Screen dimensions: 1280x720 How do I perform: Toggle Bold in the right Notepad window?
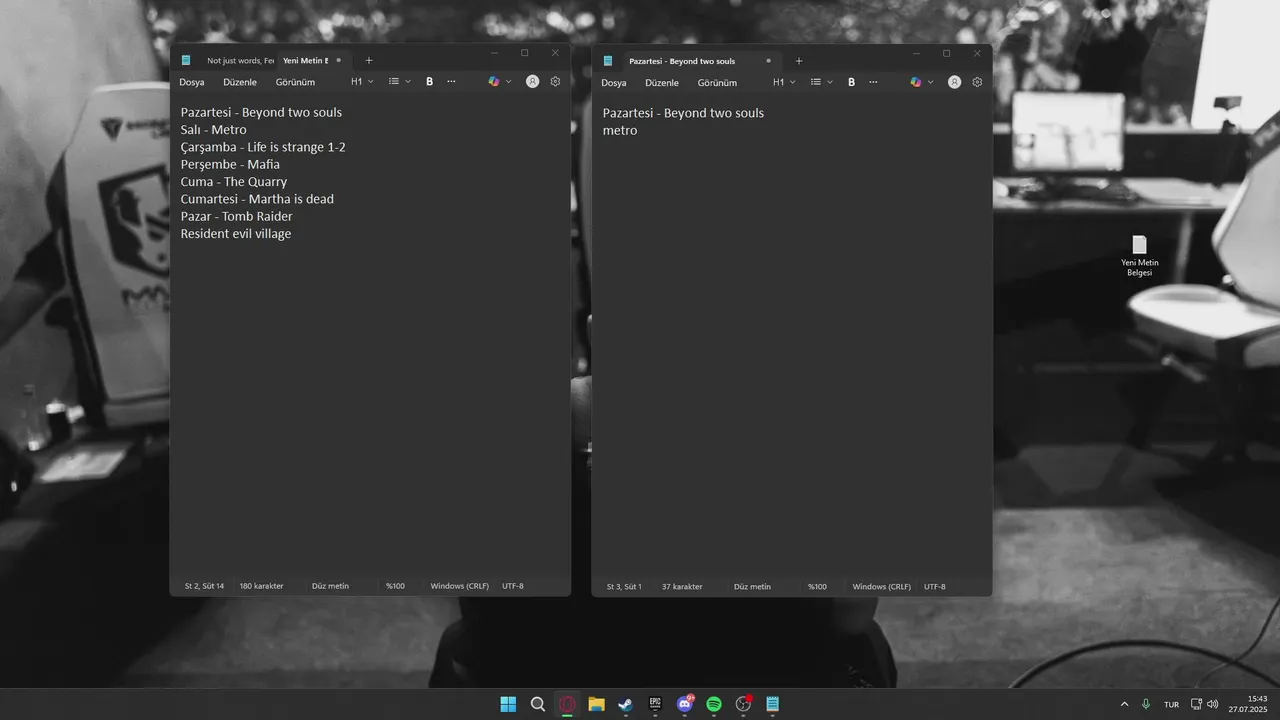coord(851,82)
